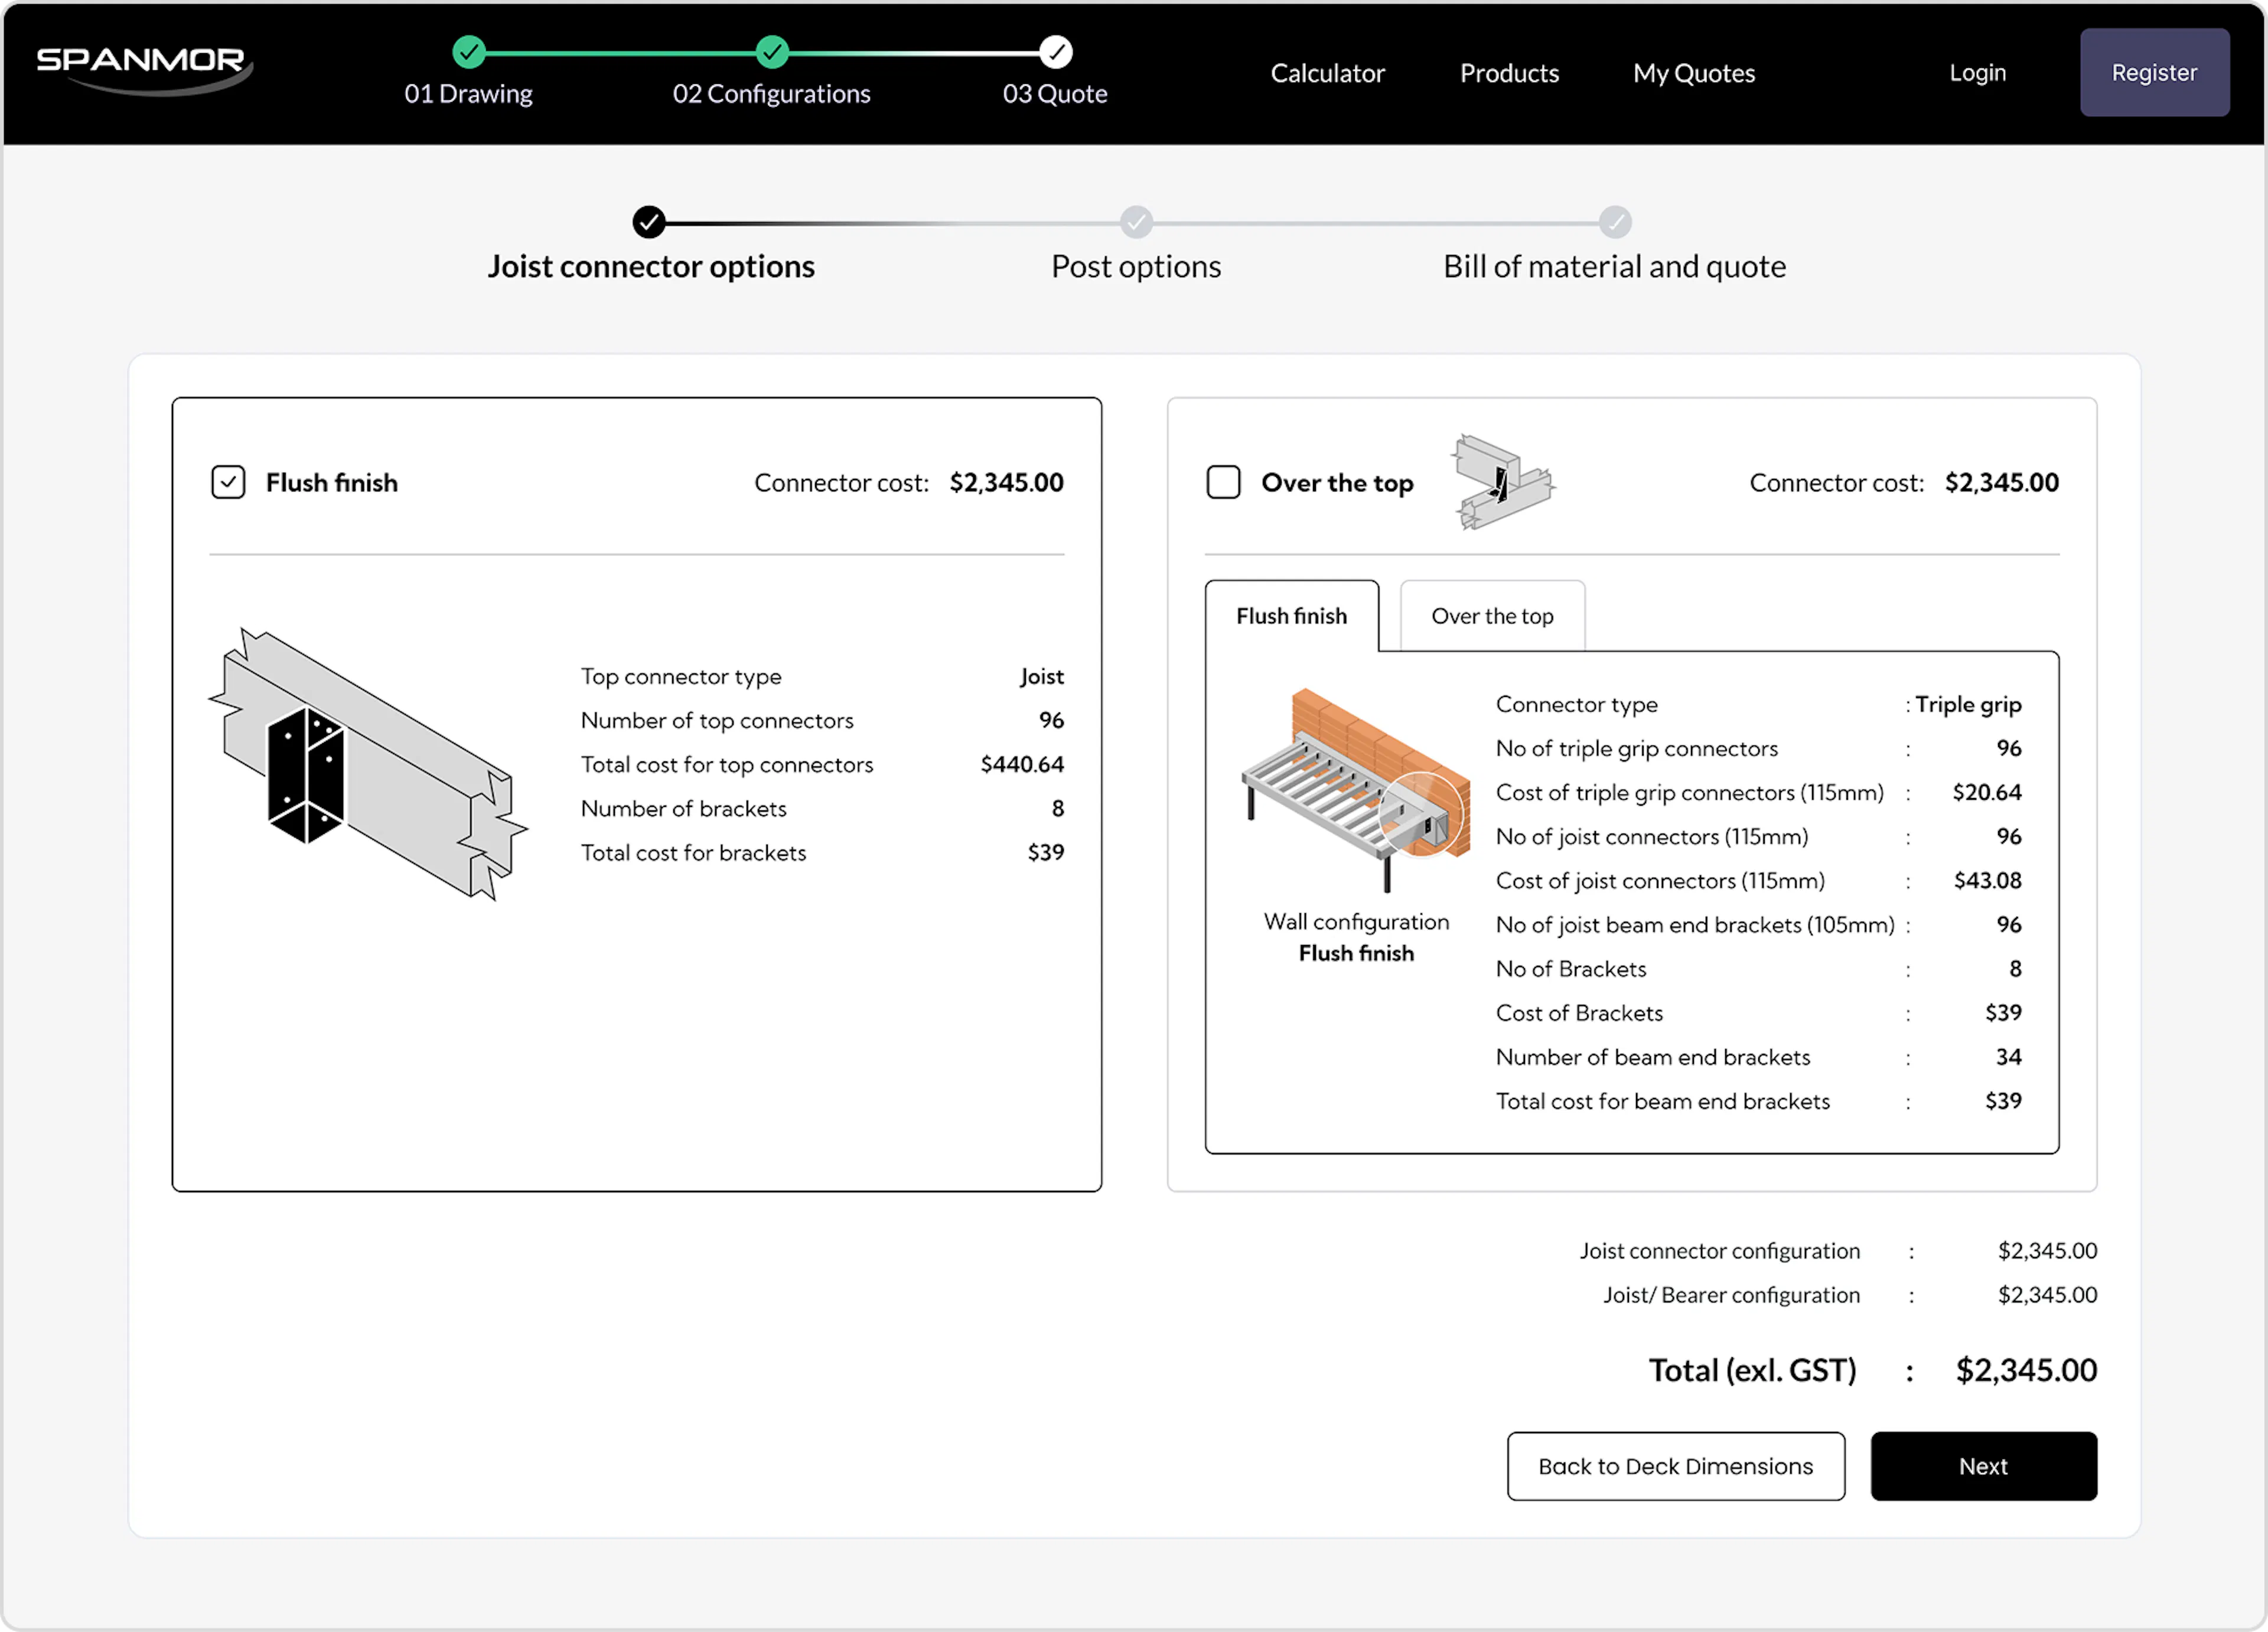Open the Calculator menu item
Image resolution: width=2268 pixels, height=1632 pixels.
tap(1327, 73)
